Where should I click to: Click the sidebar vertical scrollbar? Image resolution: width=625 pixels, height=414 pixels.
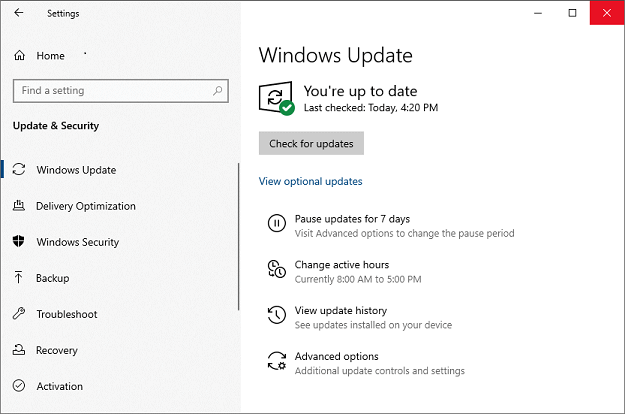tap(239, 236)
